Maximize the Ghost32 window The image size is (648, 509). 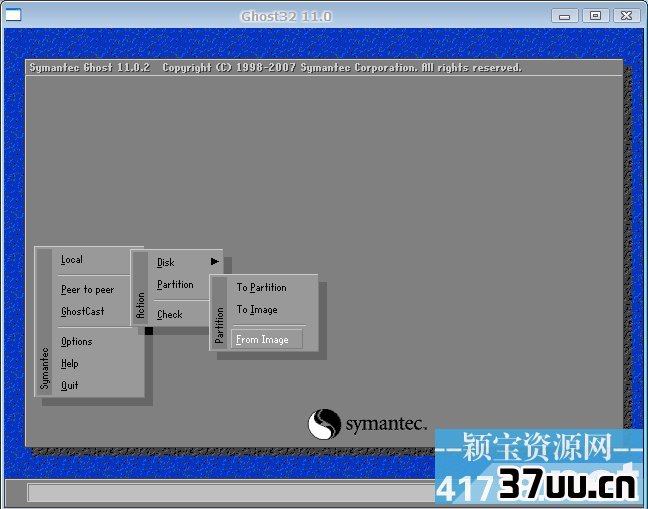point(595,16)
